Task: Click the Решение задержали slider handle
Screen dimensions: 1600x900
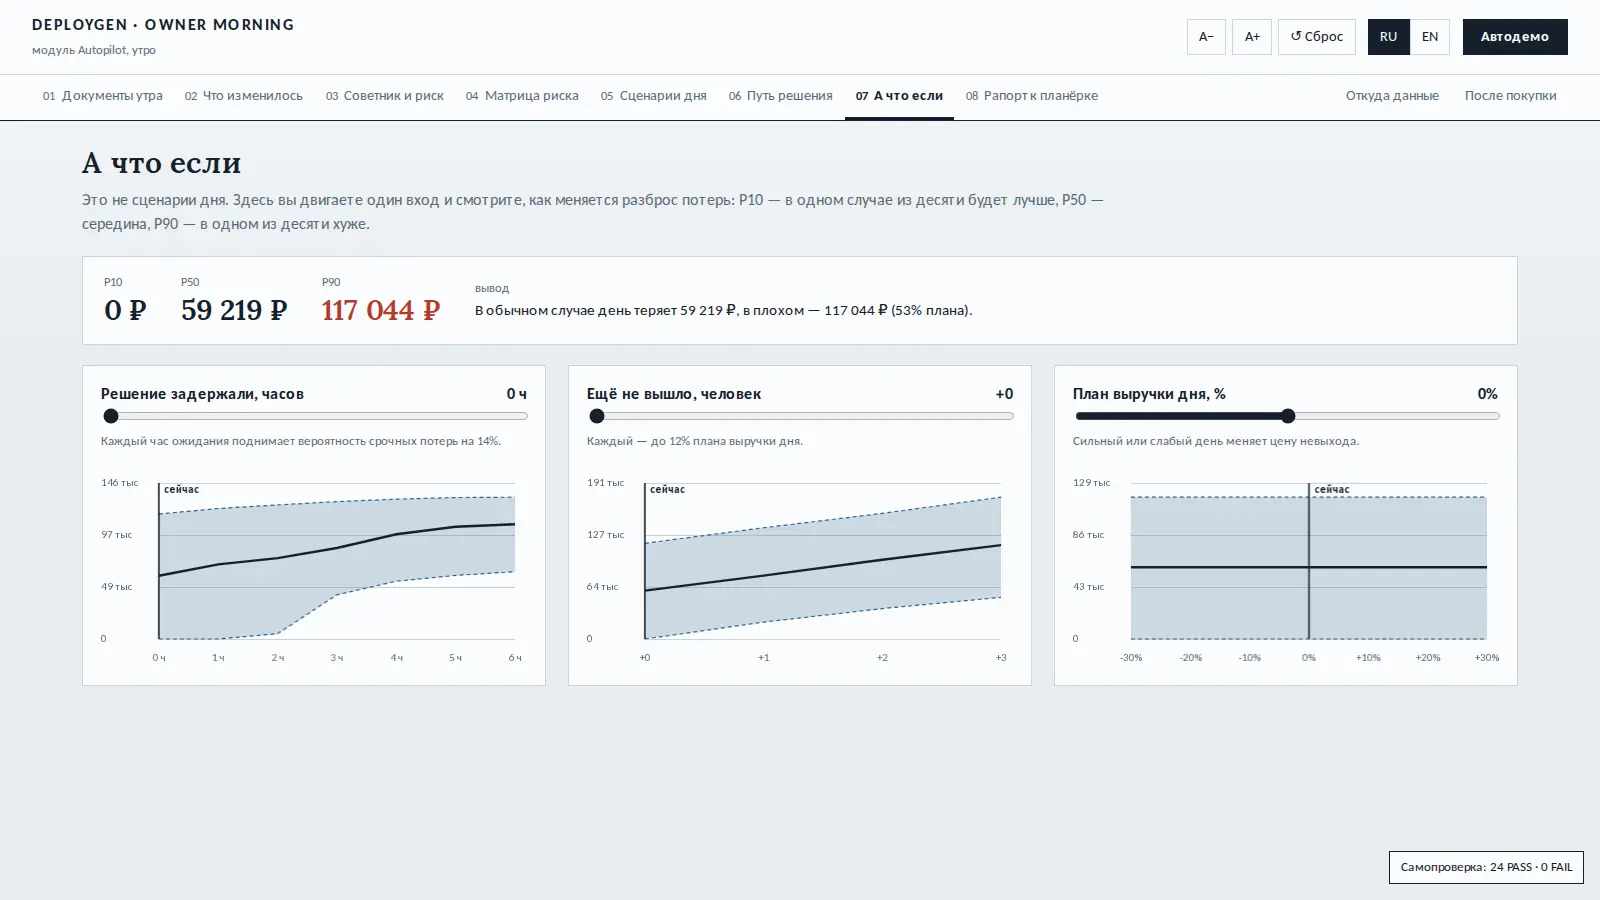Action: [111, 416]
